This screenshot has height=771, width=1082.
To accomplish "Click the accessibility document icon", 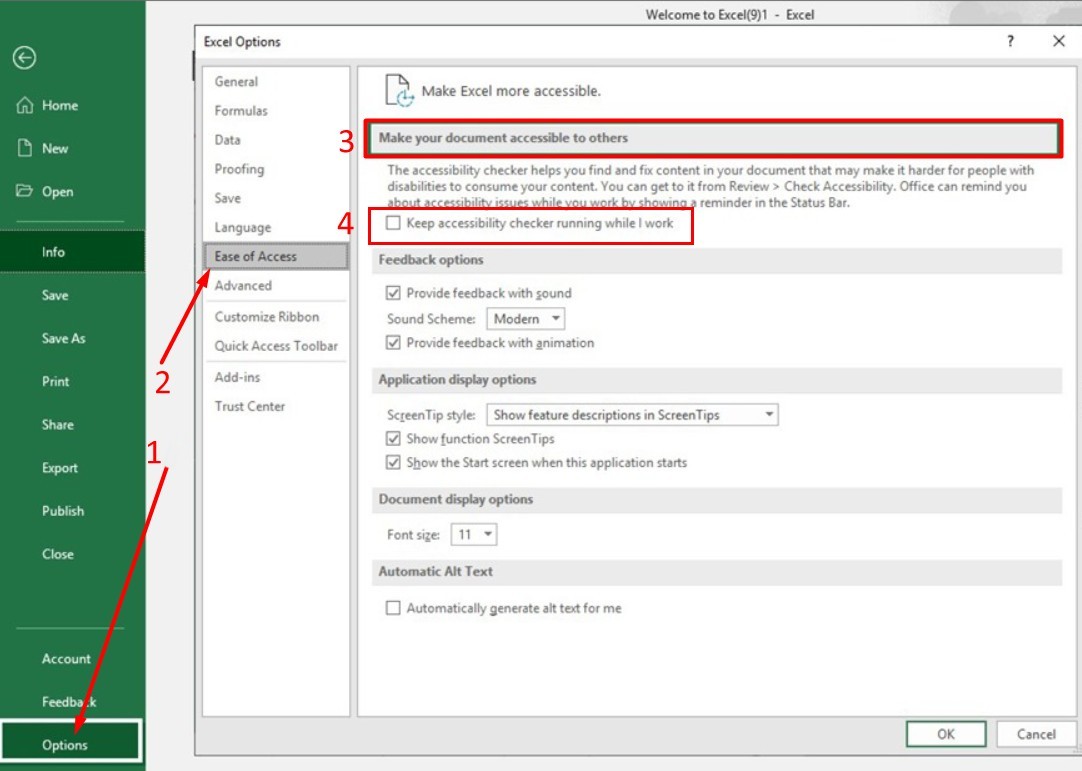I will point(400,91).
